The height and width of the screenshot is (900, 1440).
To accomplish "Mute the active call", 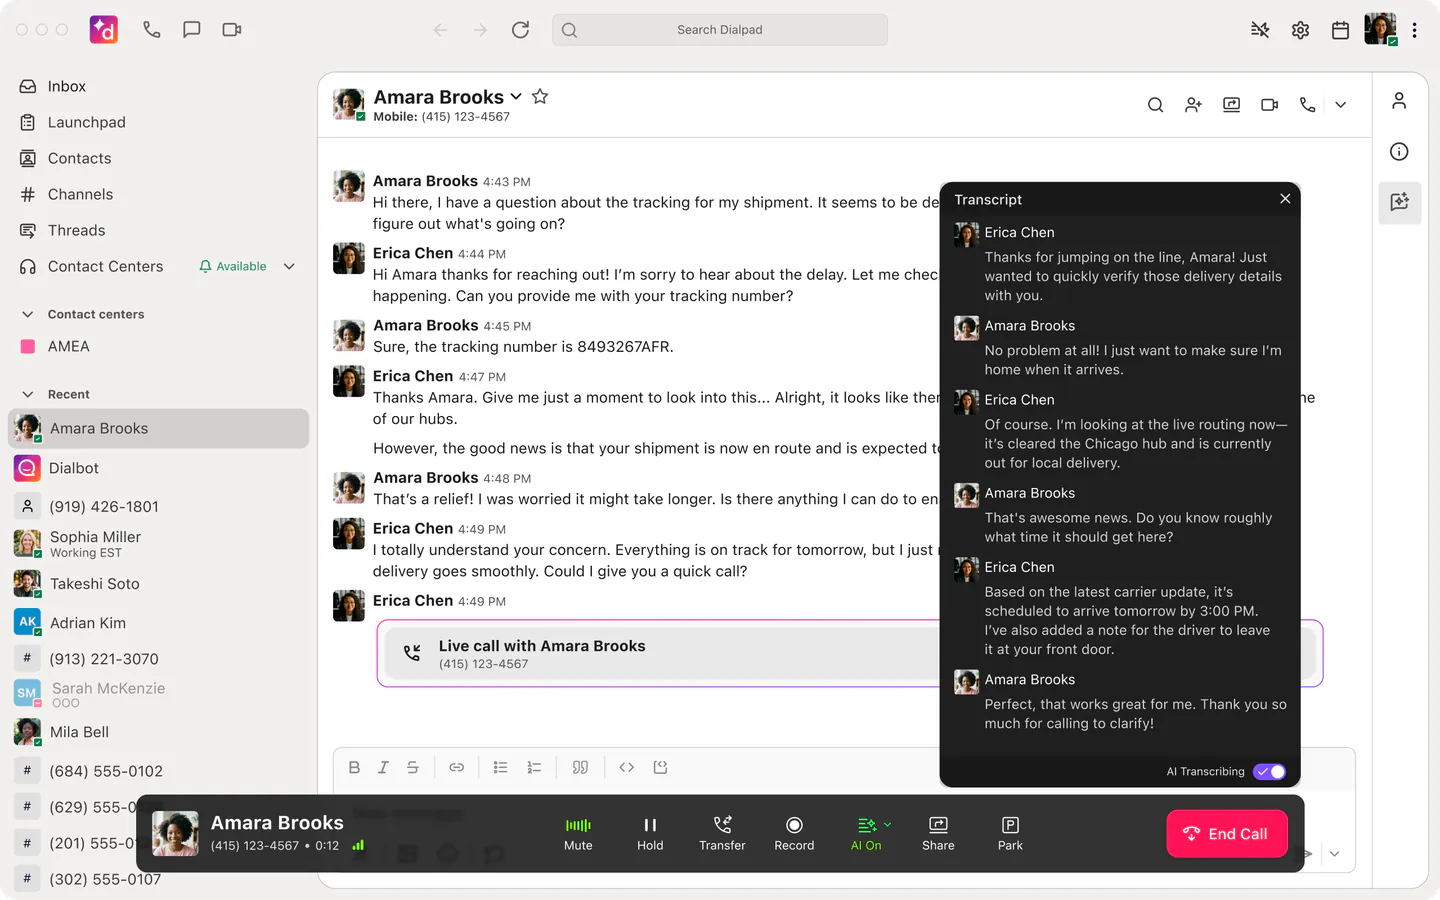I will (x=578, y=833).
